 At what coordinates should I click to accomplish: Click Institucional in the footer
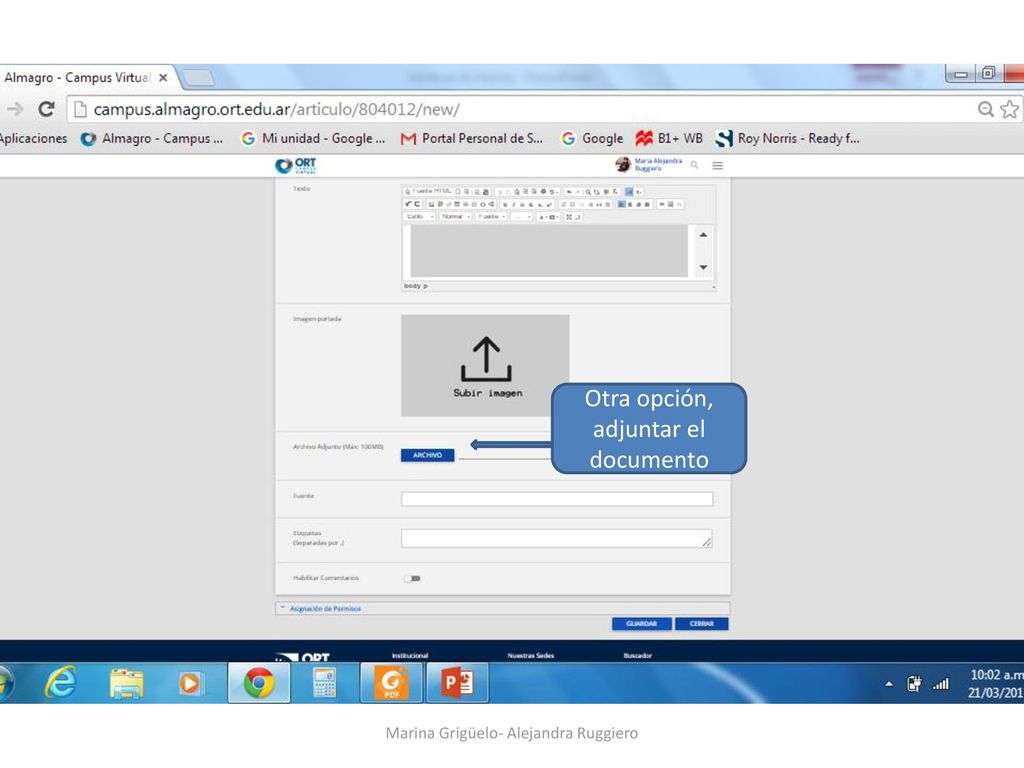(409, 655)
